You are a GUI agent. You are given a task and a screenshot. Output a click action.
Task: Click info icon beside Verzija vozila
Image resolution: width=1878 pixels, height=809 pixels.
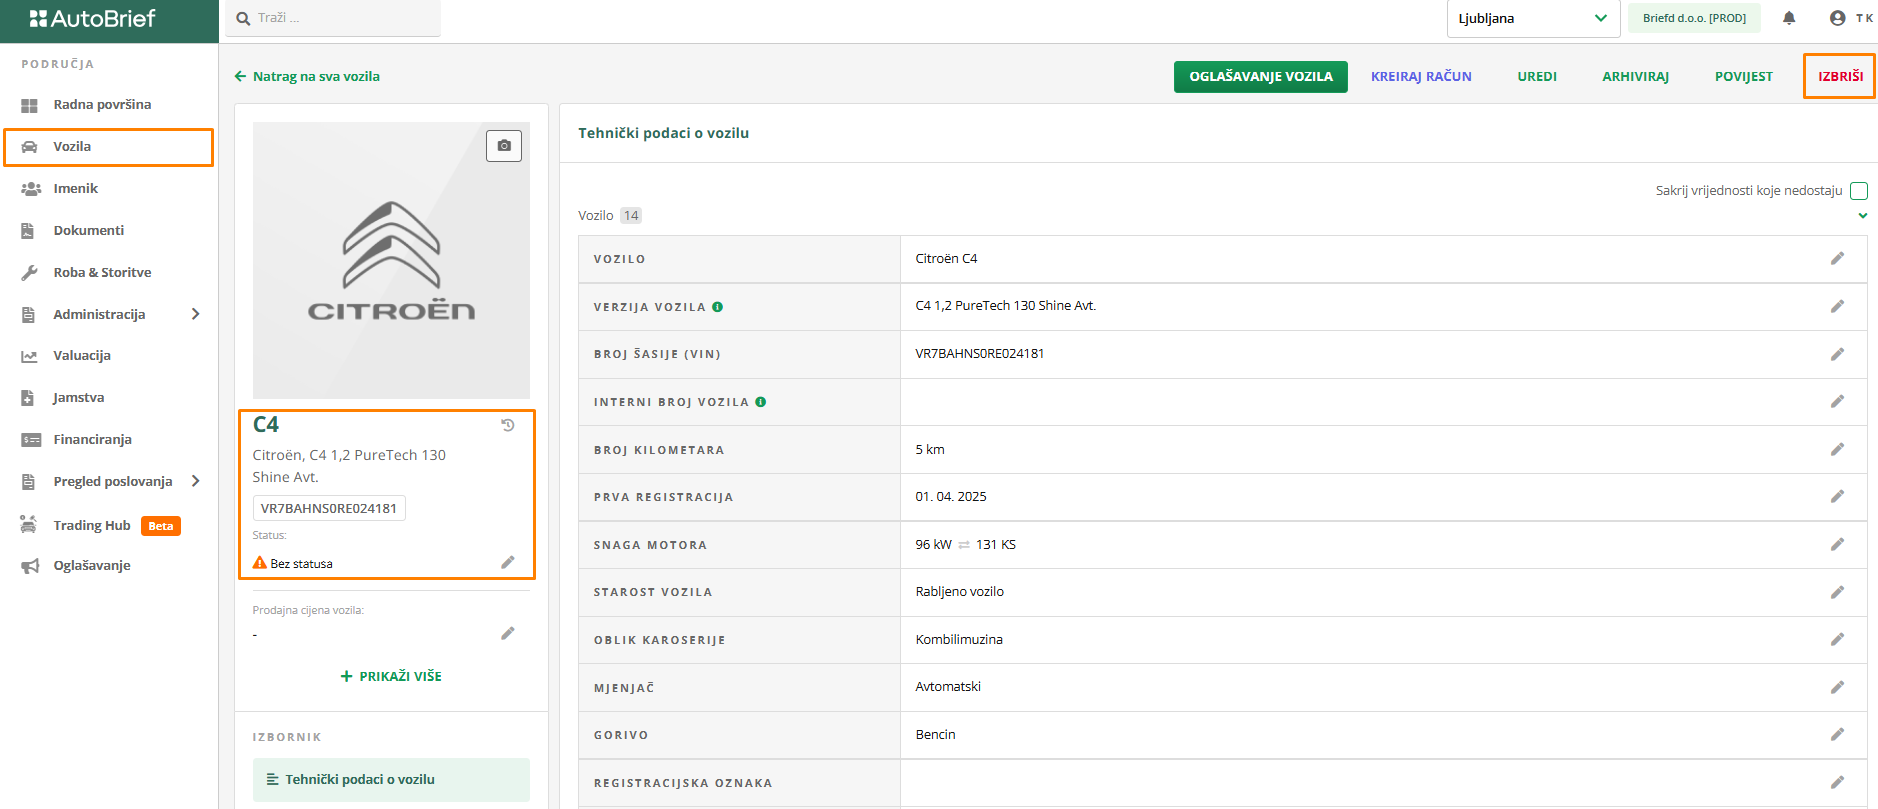(718, 307)
